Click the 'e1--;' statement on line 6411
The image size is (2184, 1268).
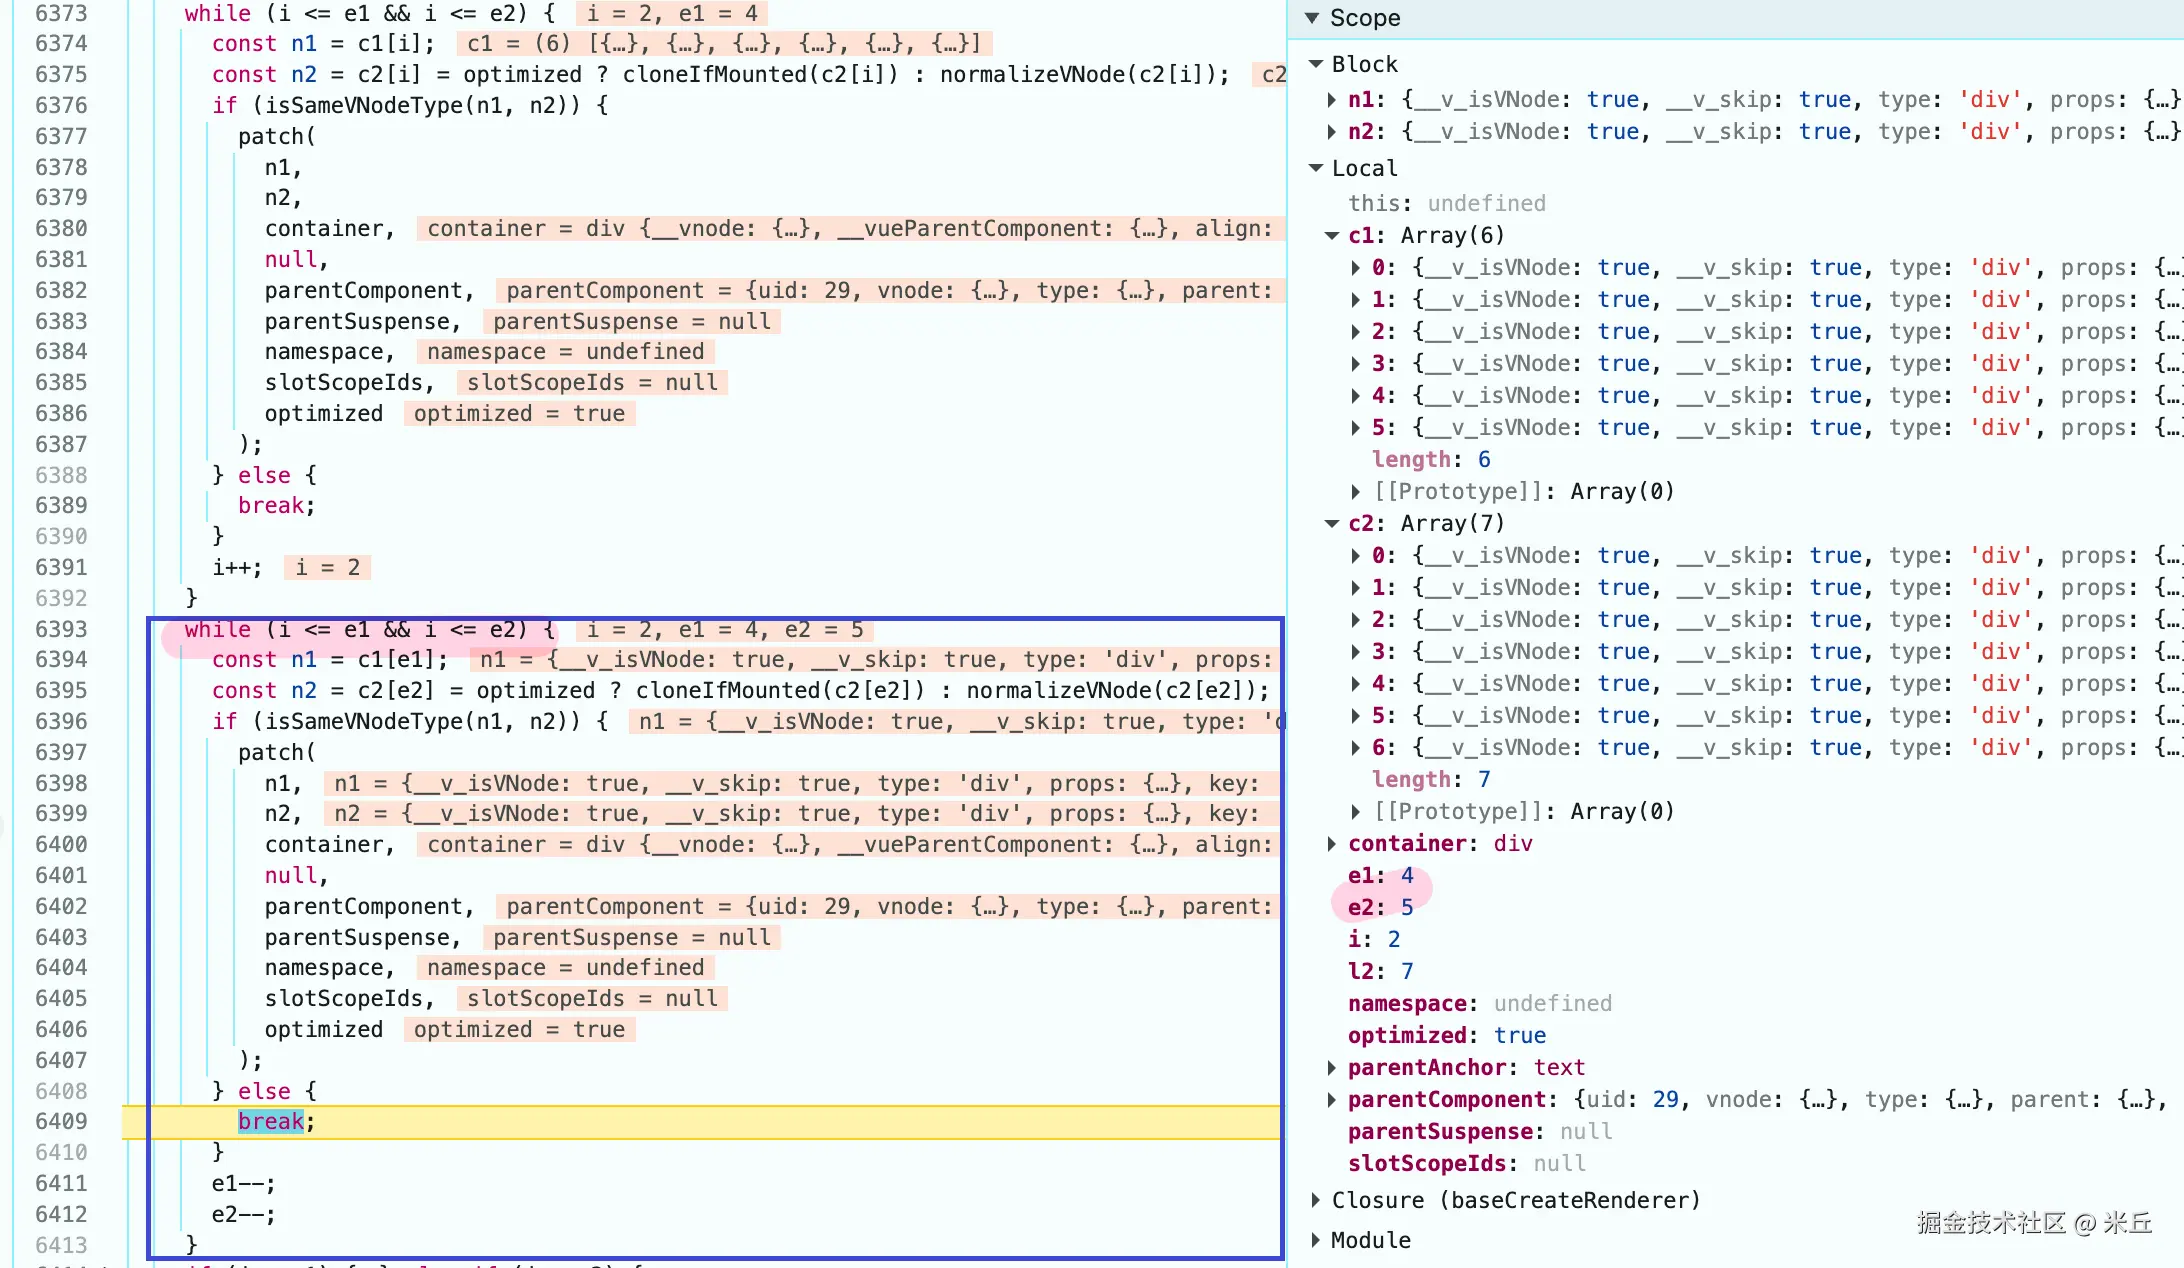point(244,1184)
